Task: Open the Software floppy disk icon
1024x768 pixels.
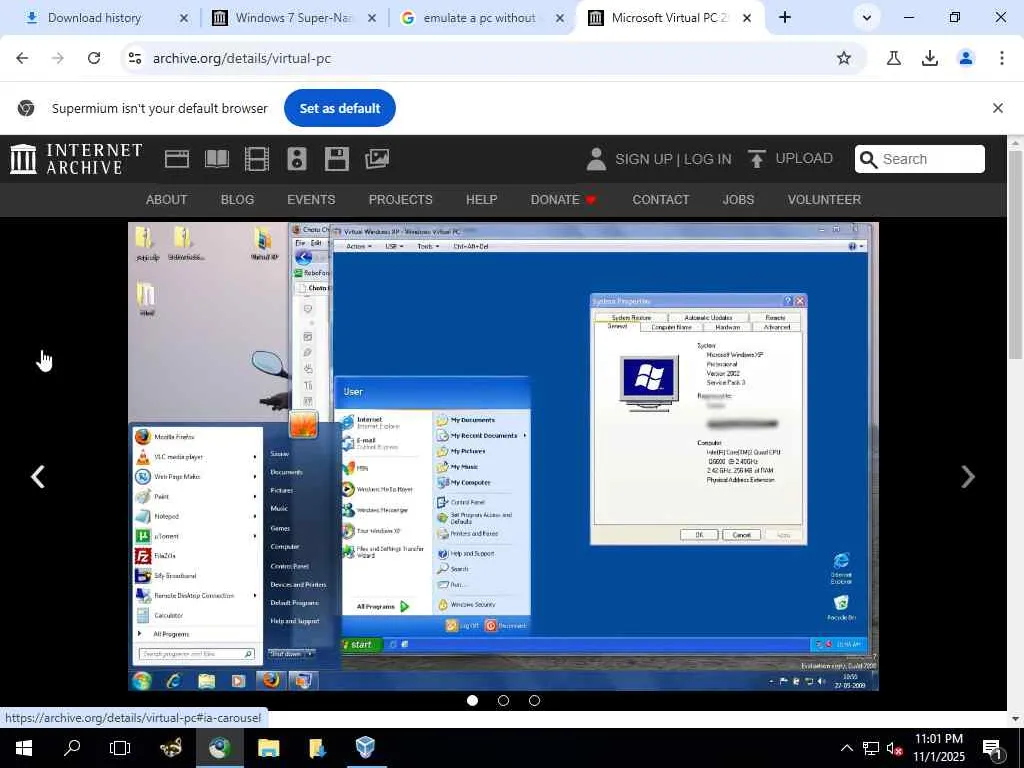Action: [336, 159]
